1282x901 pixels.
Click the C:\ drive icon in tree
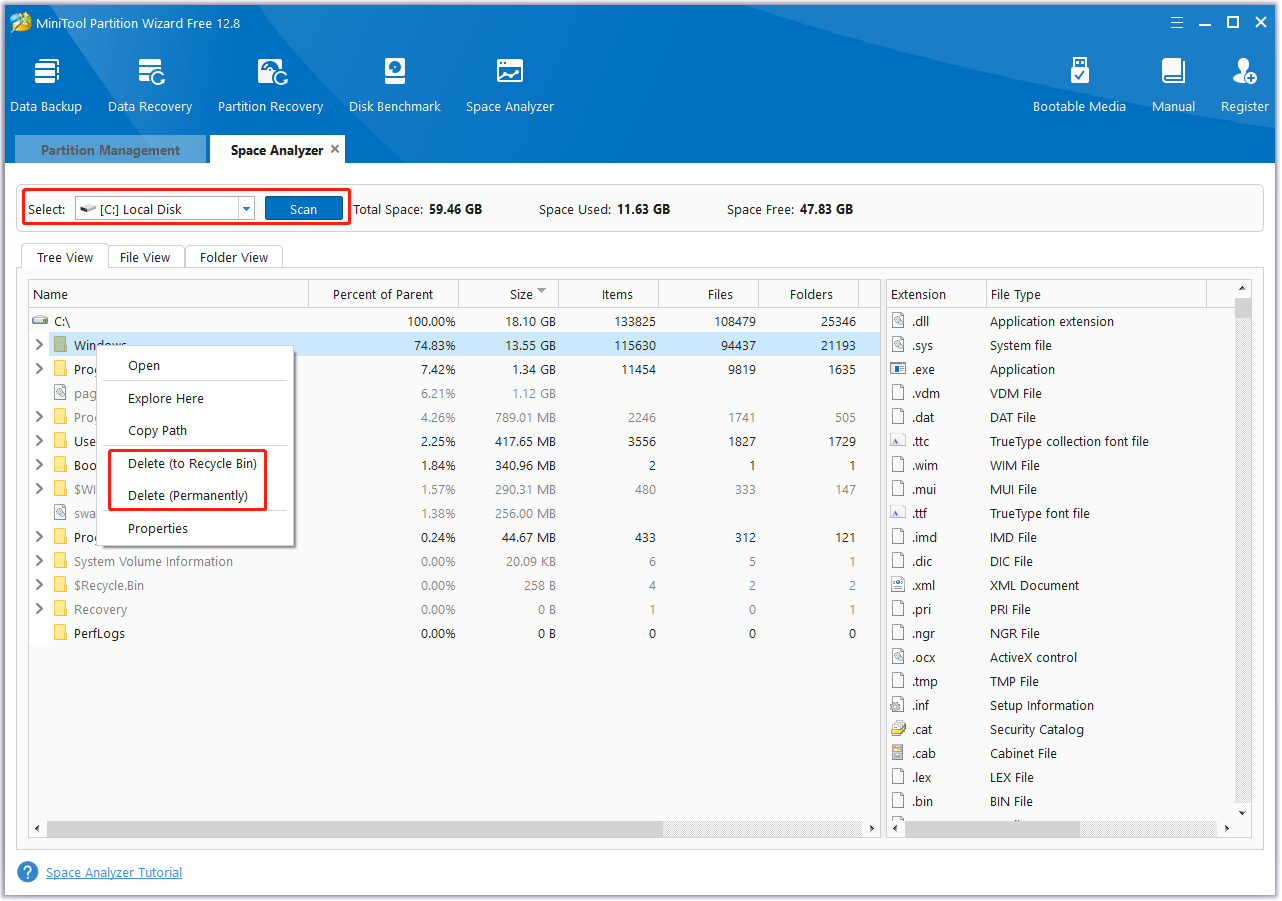pos(40,321)
